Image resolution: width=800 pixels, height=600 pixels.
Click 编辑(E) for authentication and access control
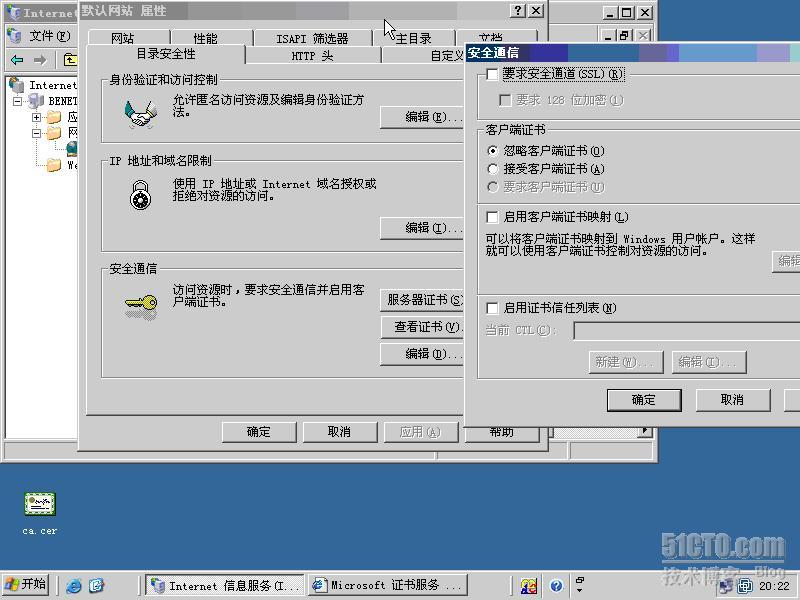[421, 117]
